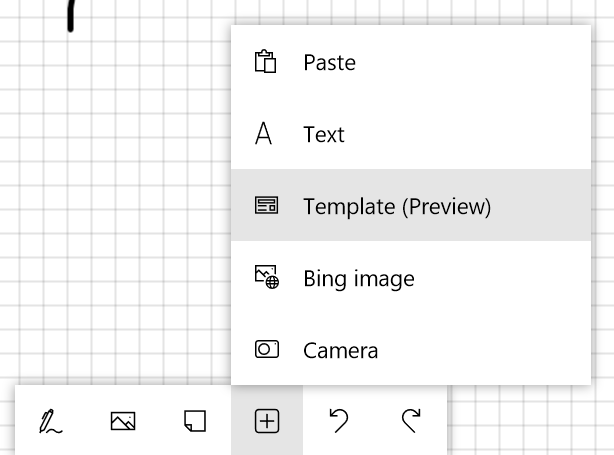Click the add image toolbar icon

123,422
